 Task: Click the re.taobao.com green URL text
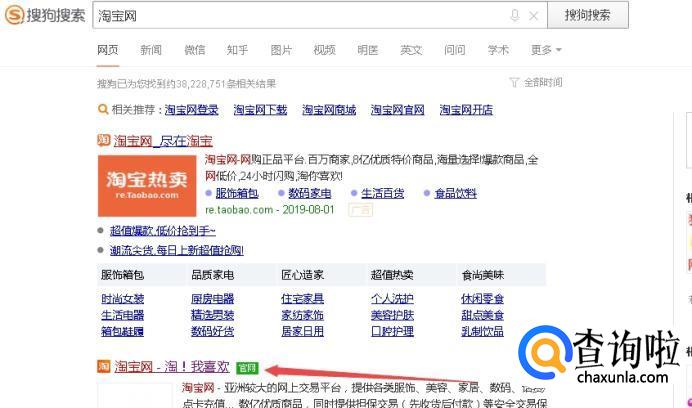pos(239,209)
